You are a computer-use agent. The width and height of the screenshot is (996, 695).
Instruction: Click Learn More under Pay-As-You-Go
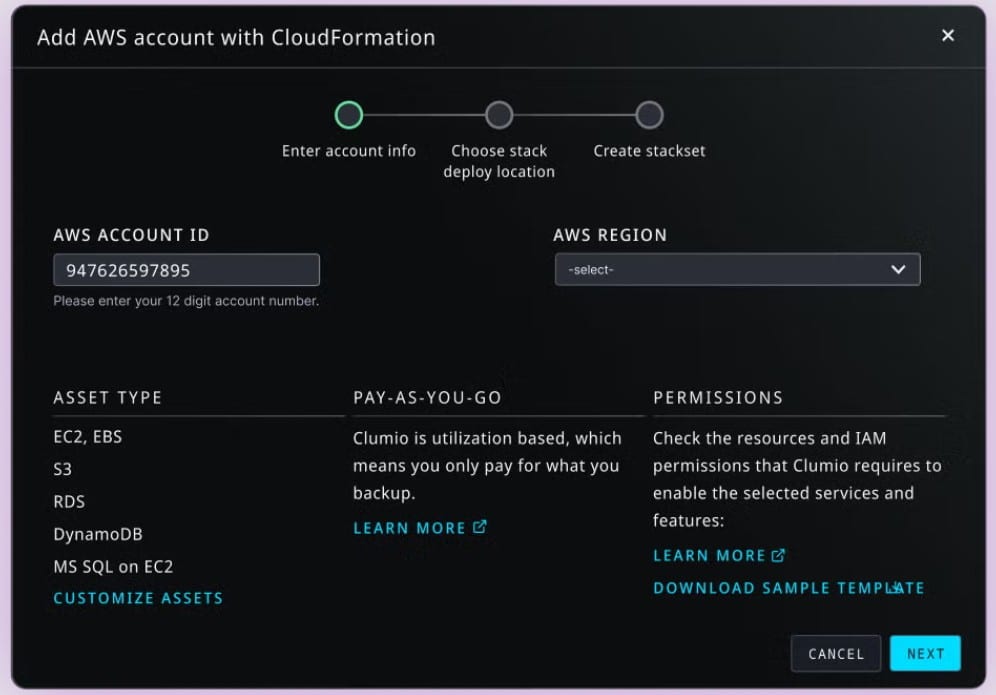tap(410, 527)
